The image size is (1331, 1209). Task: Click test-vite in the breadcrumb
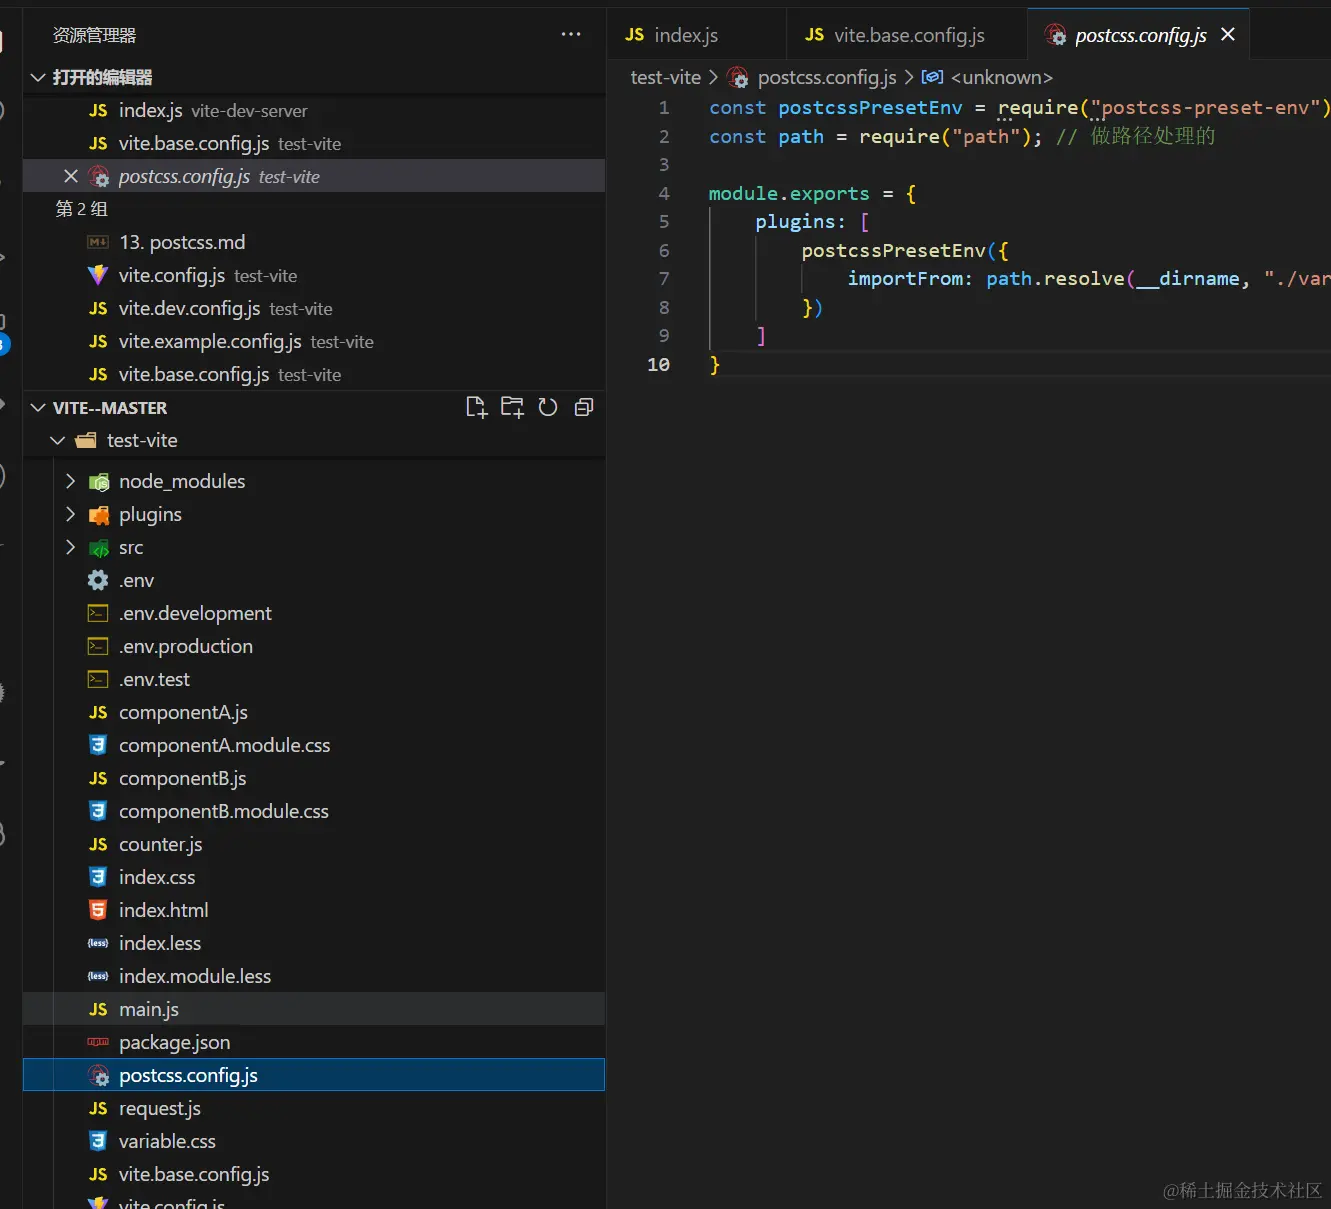(x=665, y=77)
